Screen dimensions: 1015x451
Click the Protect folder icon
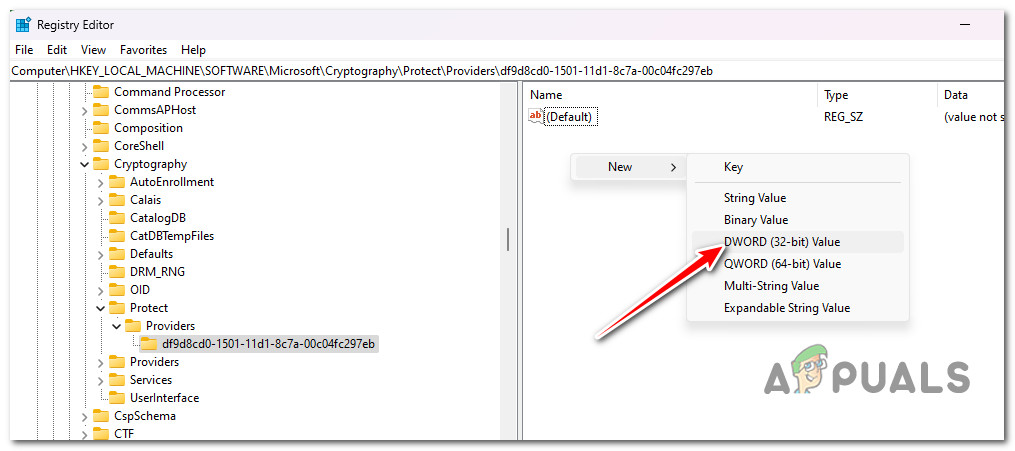tap(117, 308)
